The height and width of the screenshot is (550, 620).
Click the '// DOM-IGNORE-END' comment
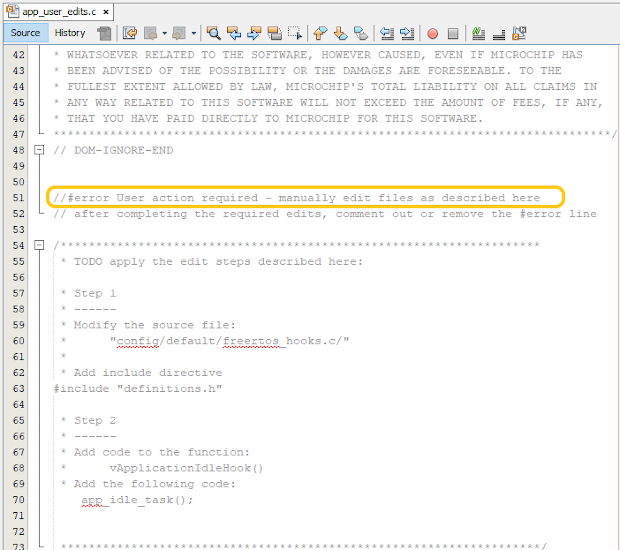[113, 150]
